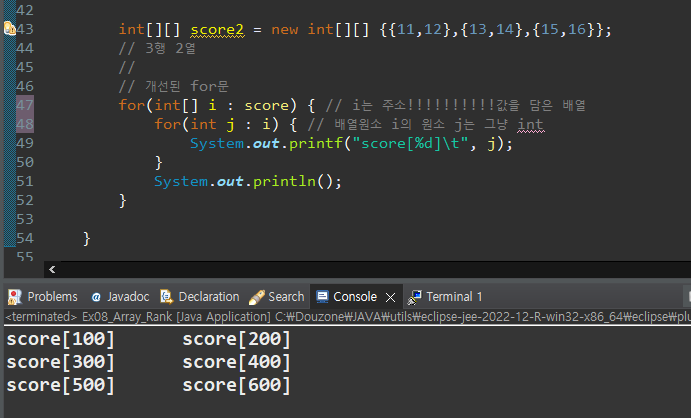Click the Problems tab icon
Viewport: 691px width, 418px height.
(15, 297)
